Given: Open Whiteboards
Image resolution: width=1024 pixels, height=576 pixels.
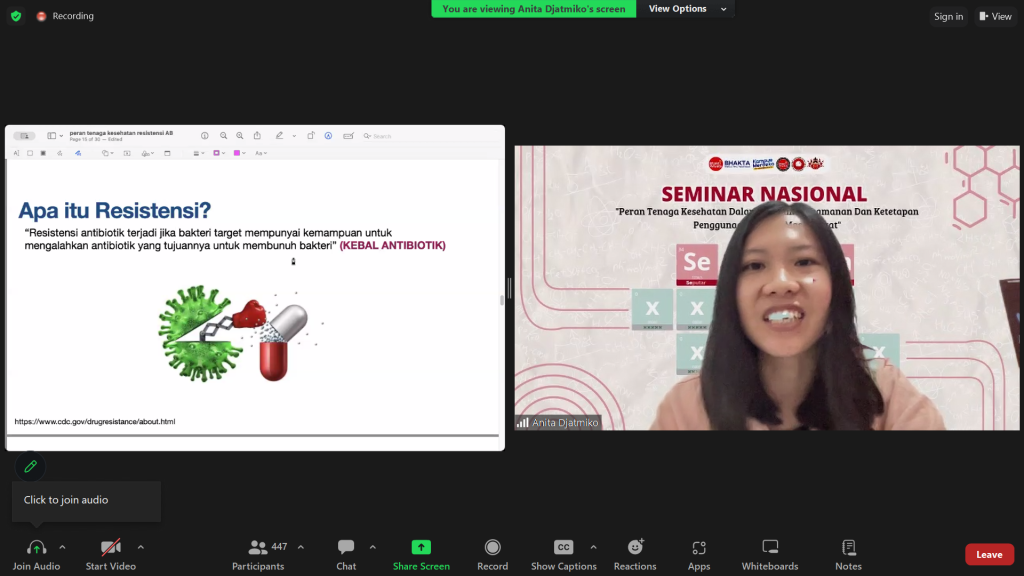Looking at the screenshot, I should point(770,547).
